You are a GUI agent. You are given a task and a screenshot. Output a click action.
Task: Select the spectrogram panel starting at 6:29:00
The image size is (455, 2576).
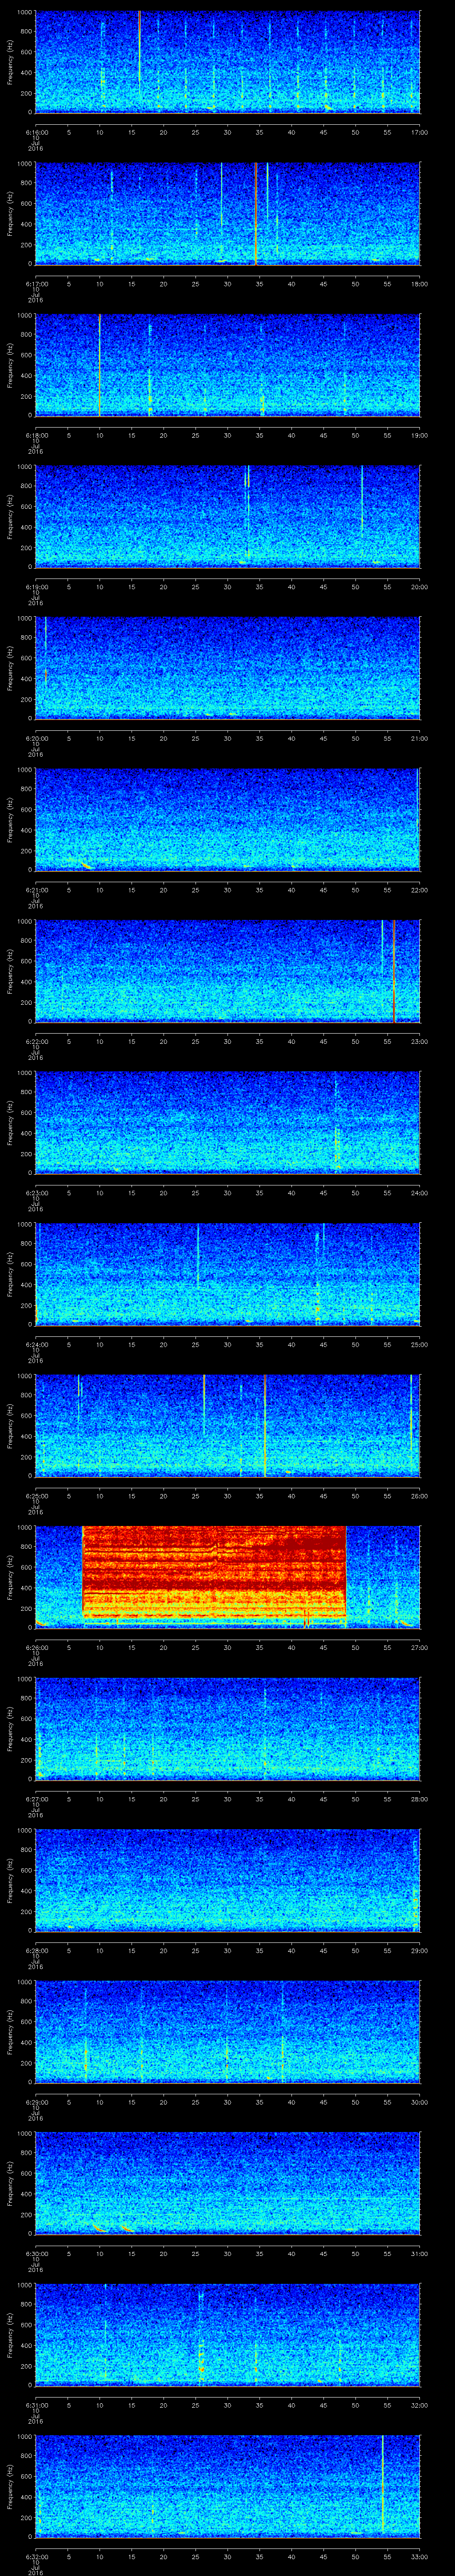[x=227, y=2032]
